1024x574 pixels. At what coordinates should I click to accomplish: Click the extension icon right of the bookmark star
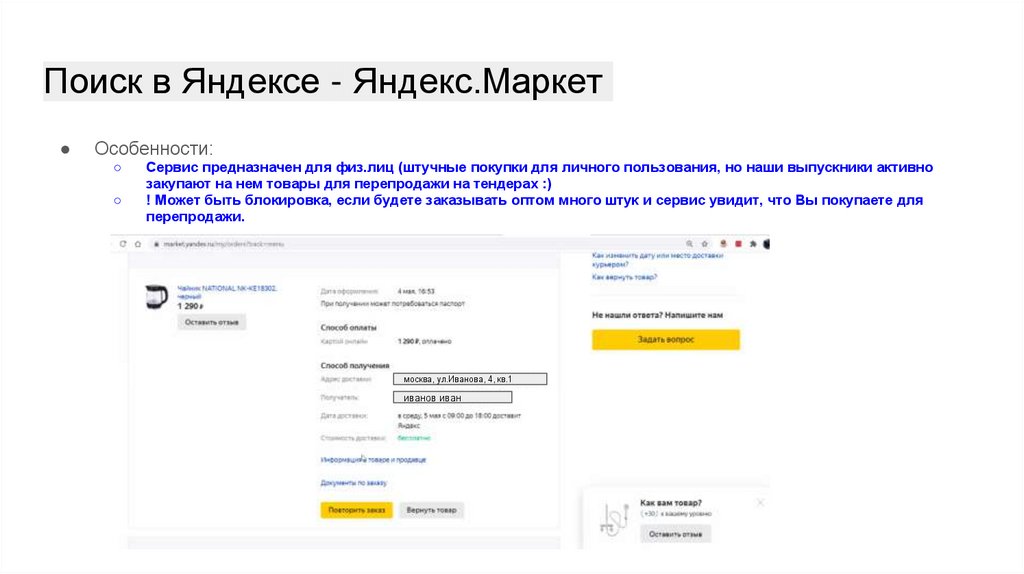click(x=723, y=244)
